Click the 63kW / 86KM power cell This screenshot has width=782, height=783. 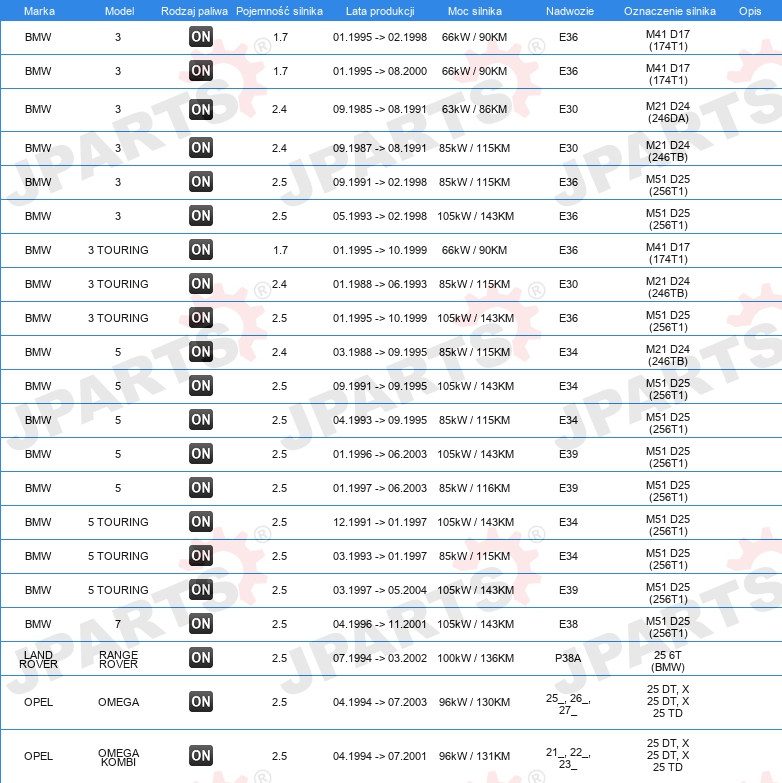(474, 109)
